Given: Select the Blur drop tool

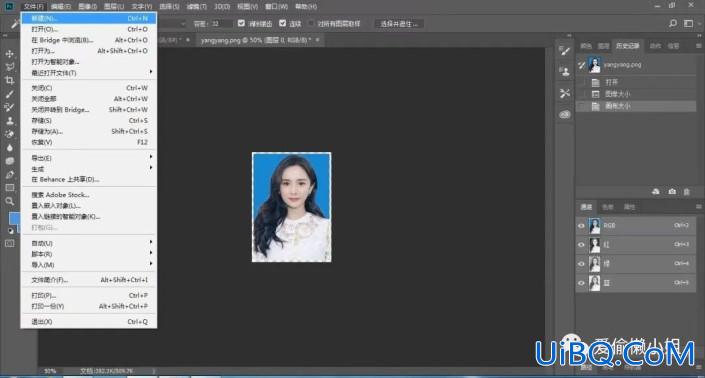Looking at the screenshot, I should coord(9,148).
